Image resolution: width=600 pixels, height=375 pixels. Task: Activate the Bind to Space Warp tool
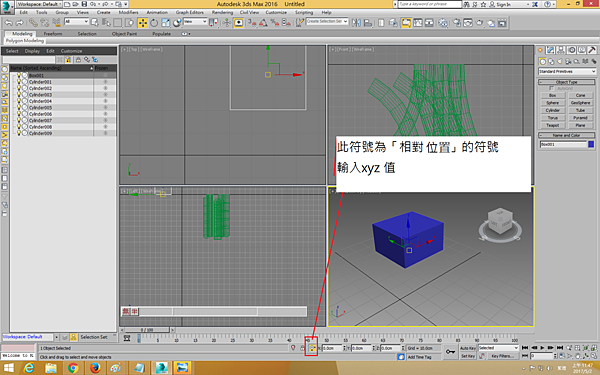[x=56, y=23]
